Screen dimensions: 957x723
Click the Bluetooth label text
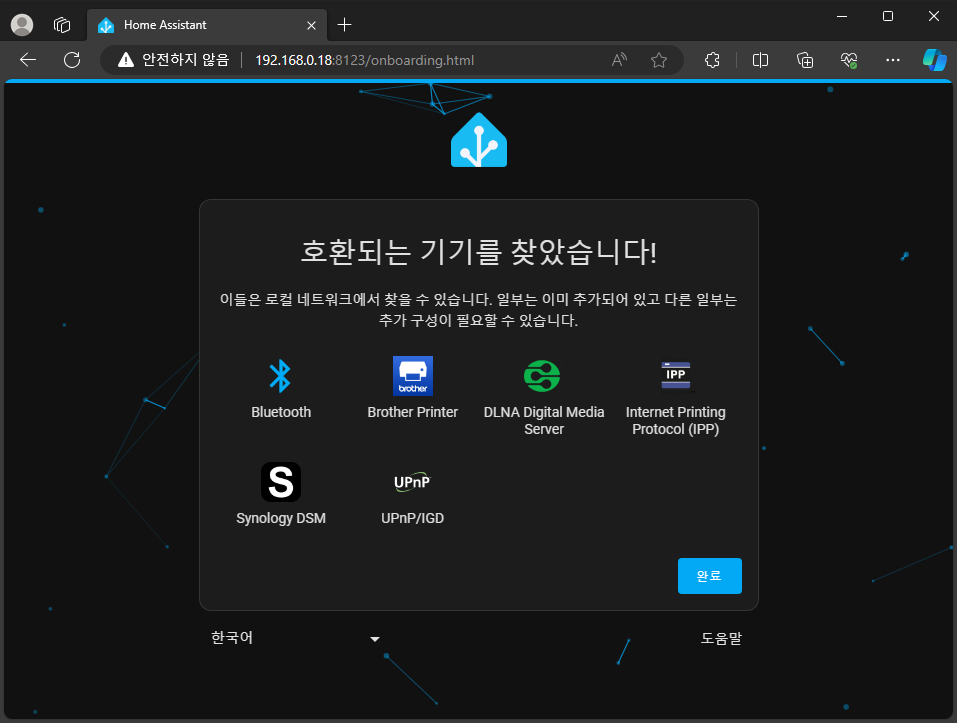click(281, 412)
